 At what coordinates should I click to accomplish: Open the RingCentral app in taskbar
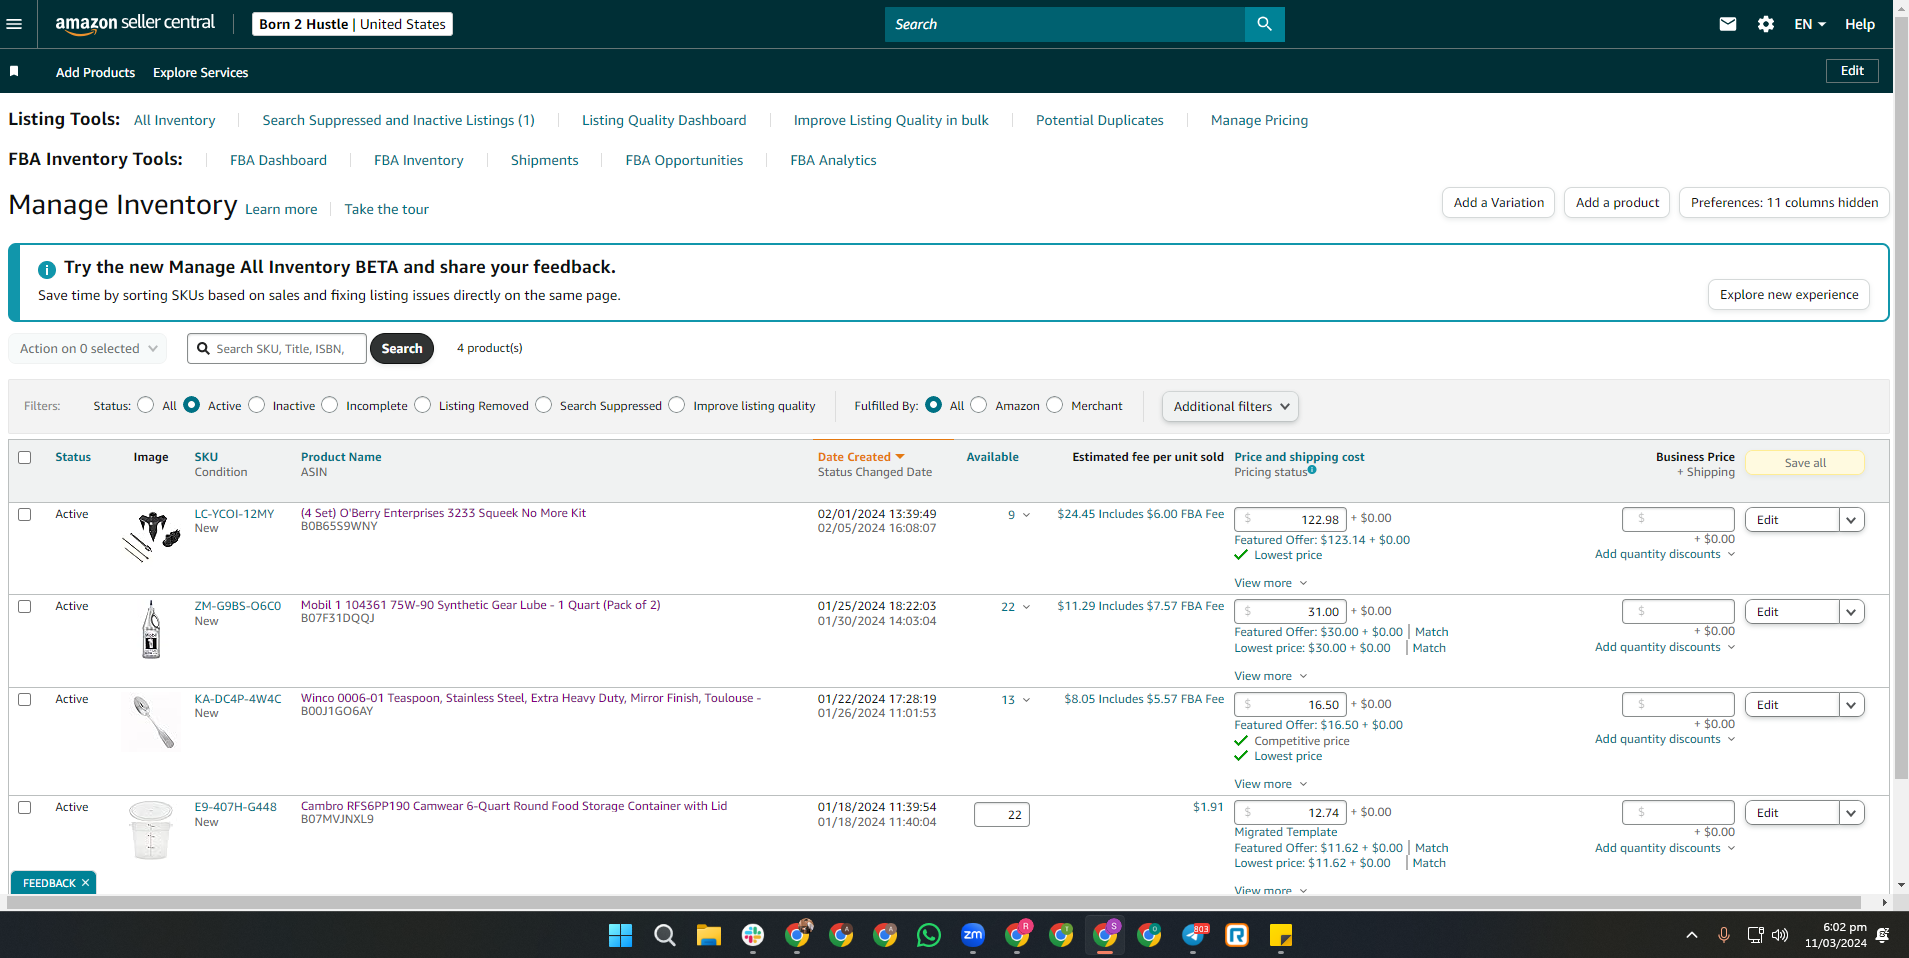[1237, 935]
